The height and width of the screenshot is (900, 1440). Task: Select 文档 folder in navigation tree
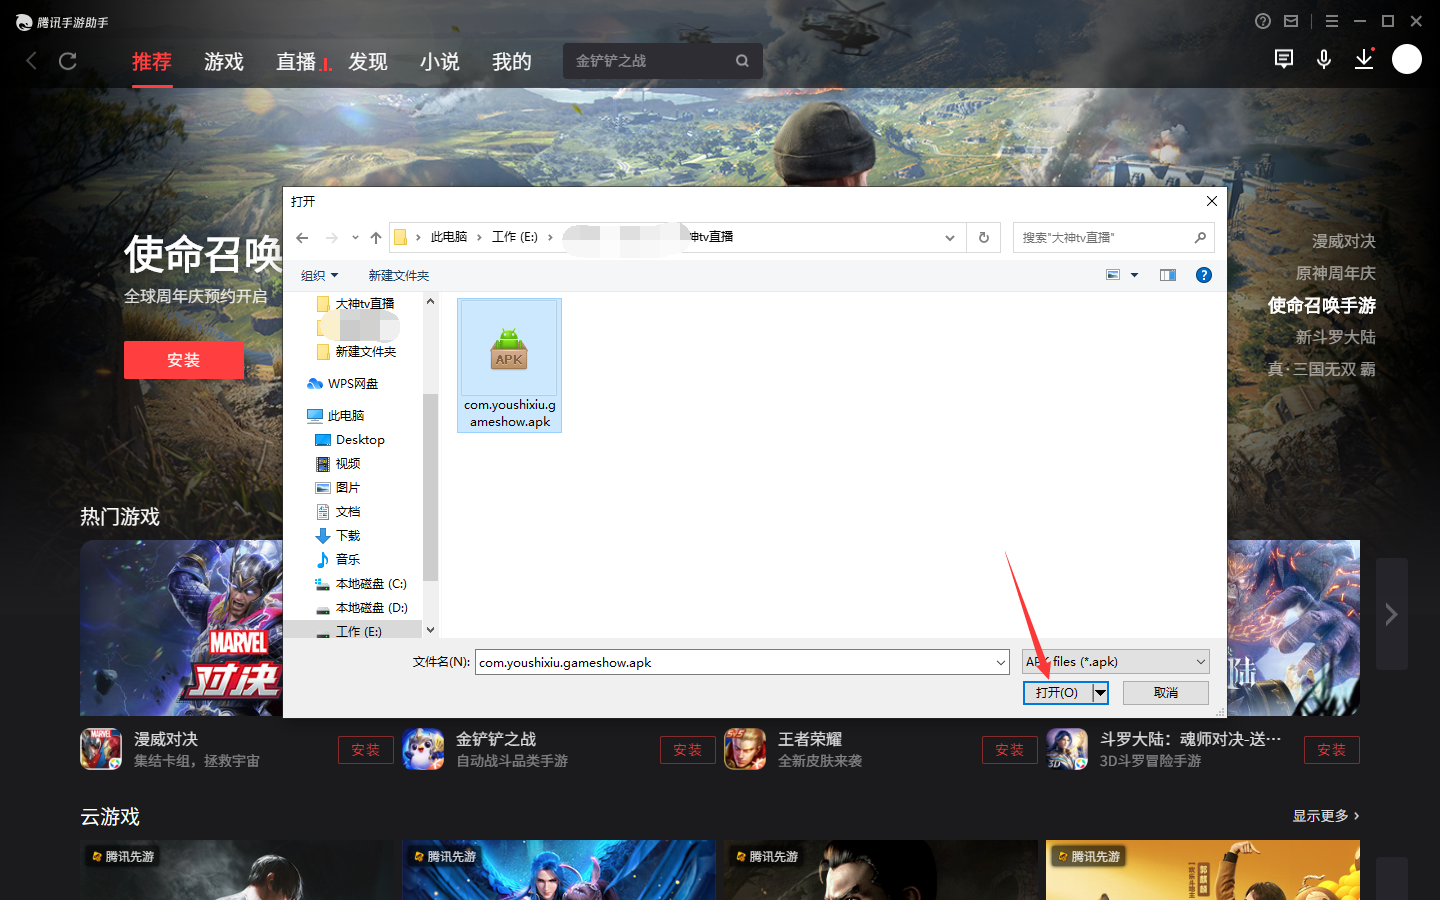pyautogui.click(x=338, y=512)
